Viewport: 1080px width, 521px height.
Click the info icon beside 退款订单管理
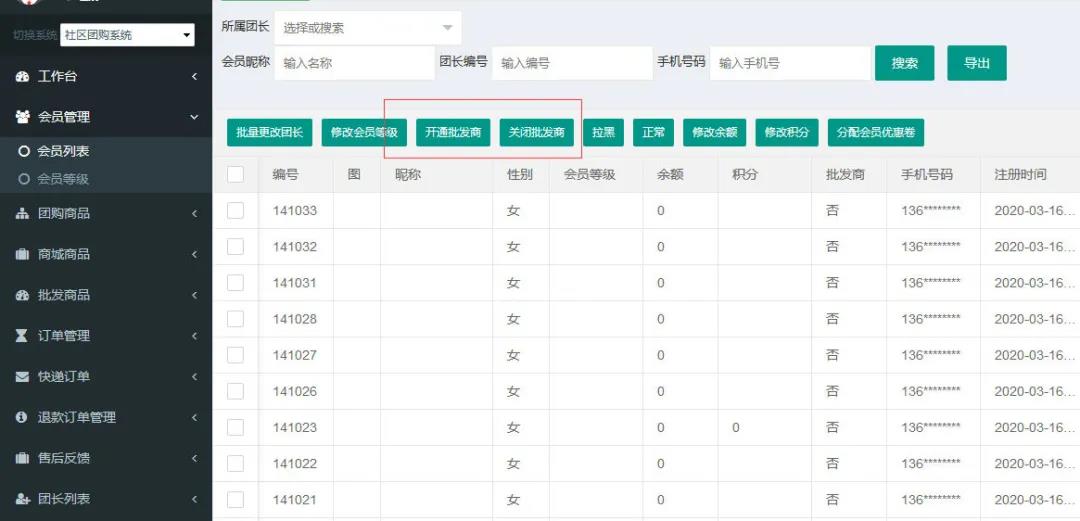[22, 418]
